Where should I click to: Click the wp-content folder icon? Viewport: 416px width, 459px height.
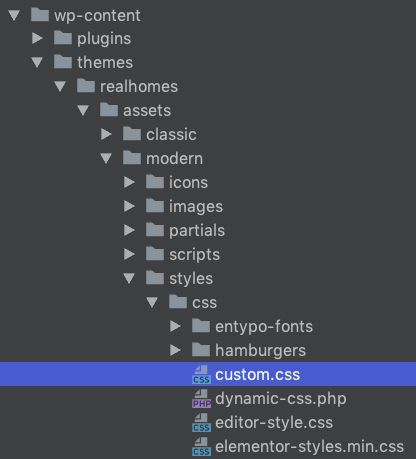40,15
